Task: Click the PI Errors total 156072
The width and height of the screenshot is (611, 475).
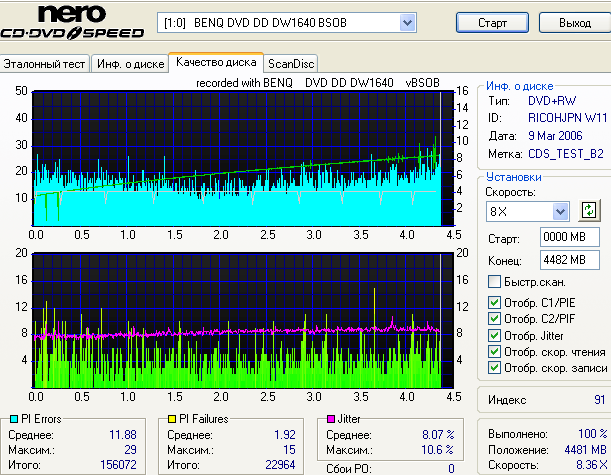Action: point(118,464)
